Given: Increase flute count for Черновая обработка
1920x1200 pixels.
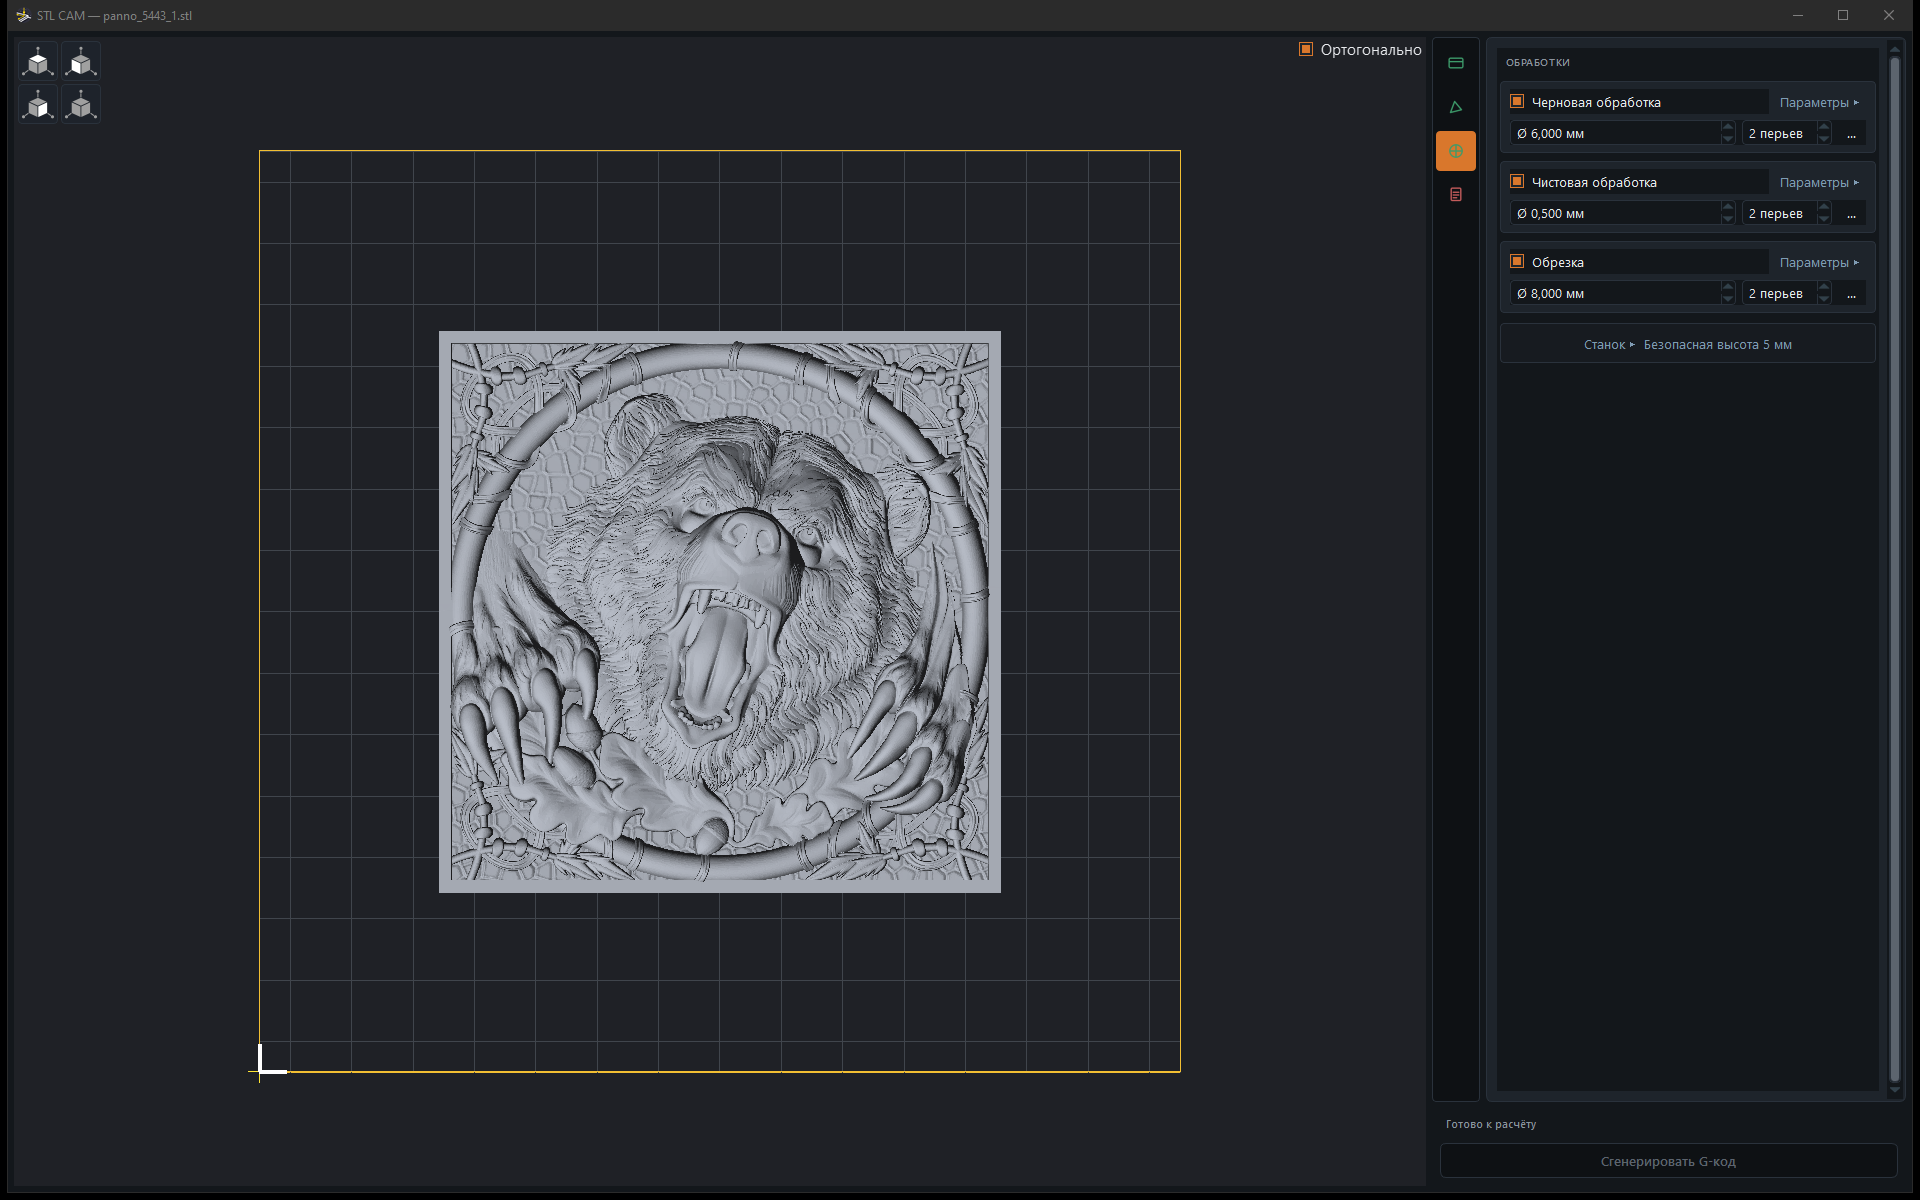Looking at the screenshot, I should point(1824,127).
